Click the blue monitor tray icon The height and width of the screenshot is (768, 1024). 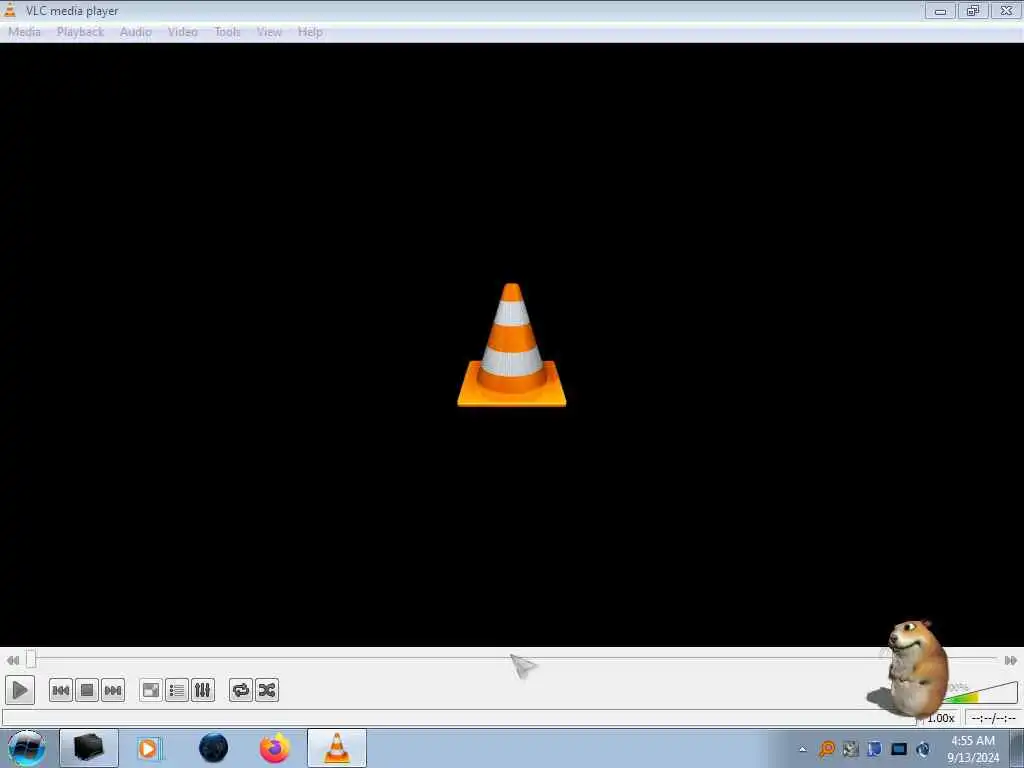[899, 748]
